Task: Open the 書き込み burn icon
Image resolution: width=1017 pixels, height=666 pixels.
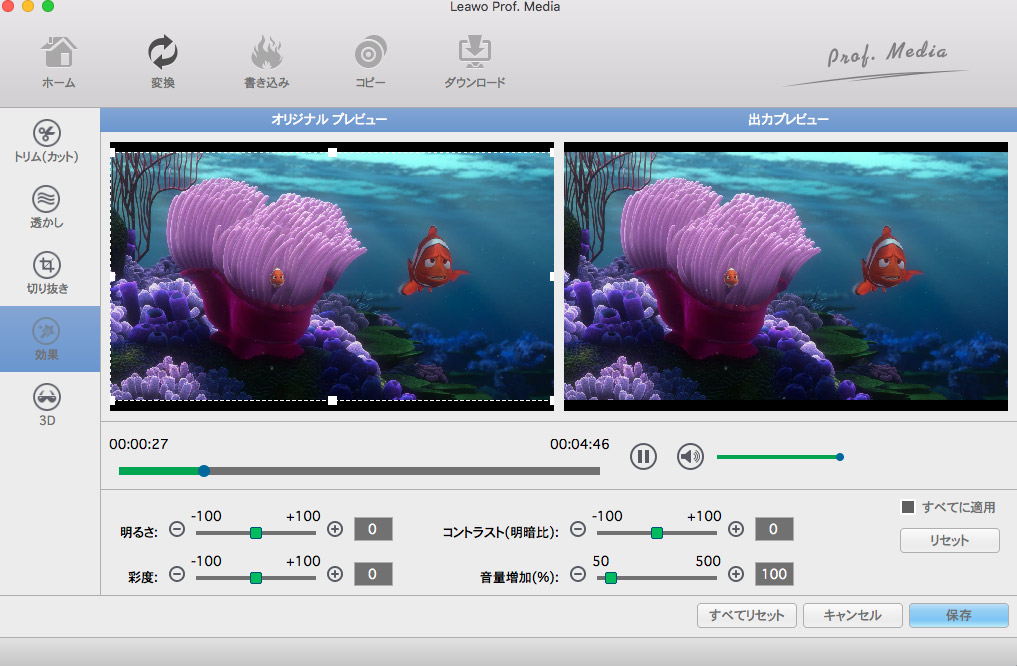Action: 266,62
